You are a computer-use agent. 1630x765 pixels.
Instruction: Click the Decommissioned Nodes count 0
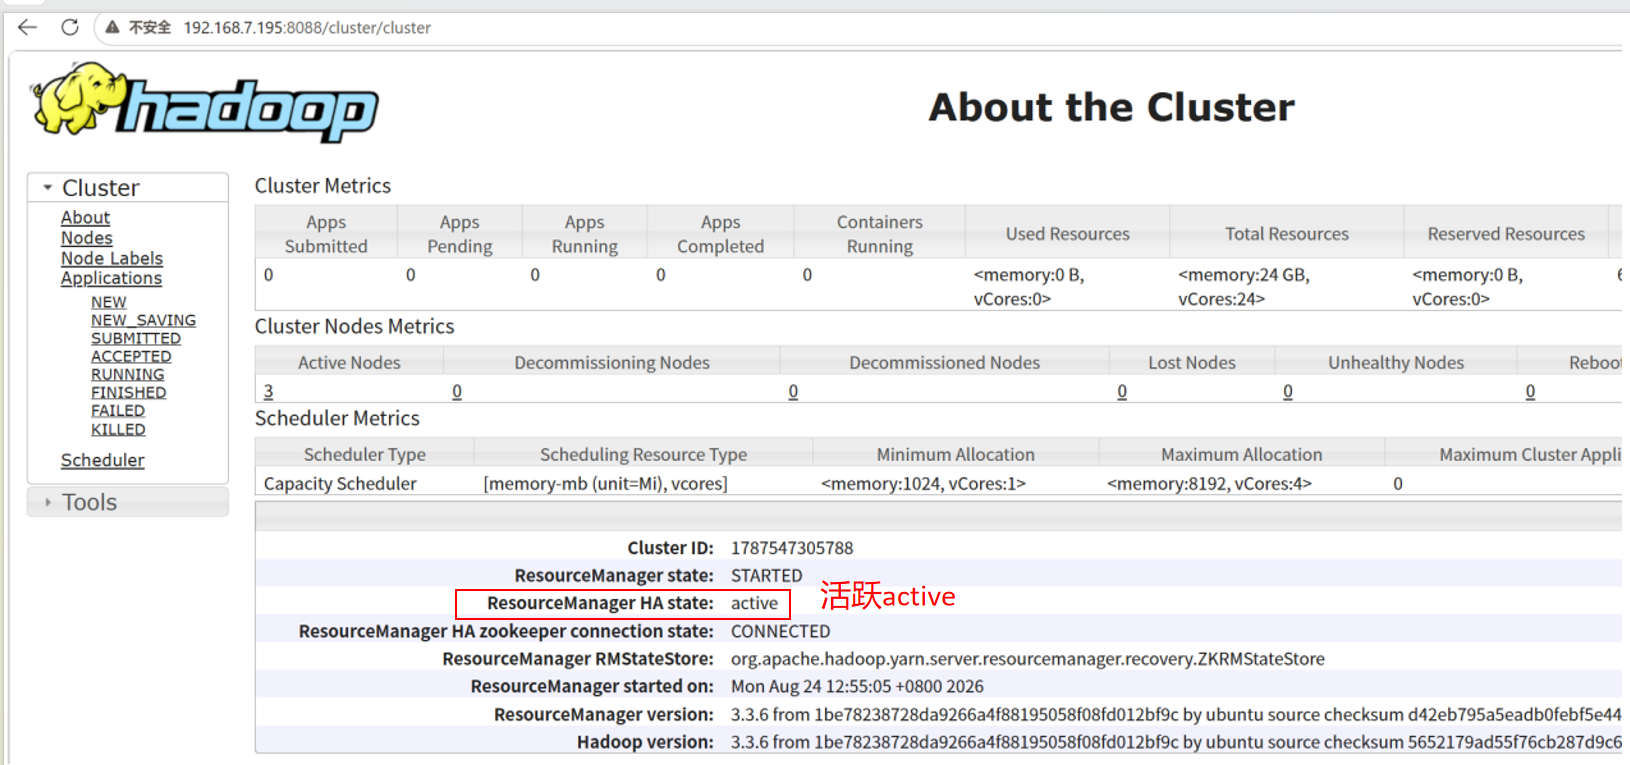pyautogui.click(x=793, y=391)
